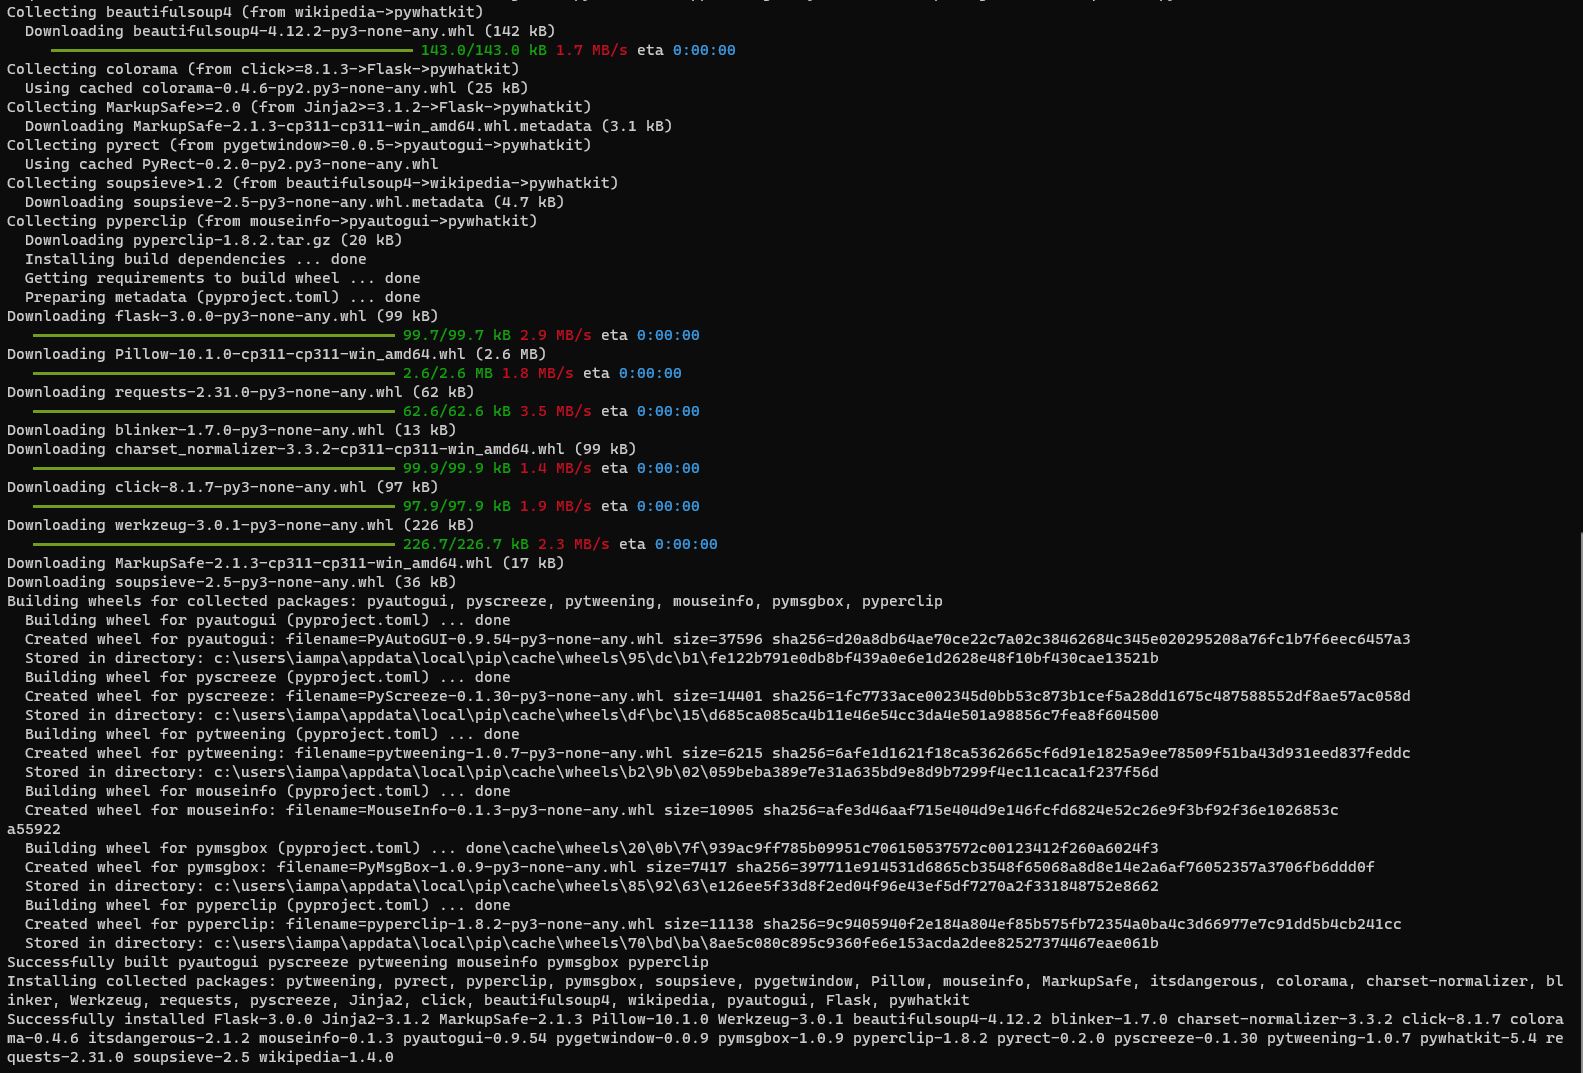This screenshot has width=1583, height=1073.
Task: Click the "Downloading charset_normalizer-3.3.2" line
Action: [x=322, y=449]
